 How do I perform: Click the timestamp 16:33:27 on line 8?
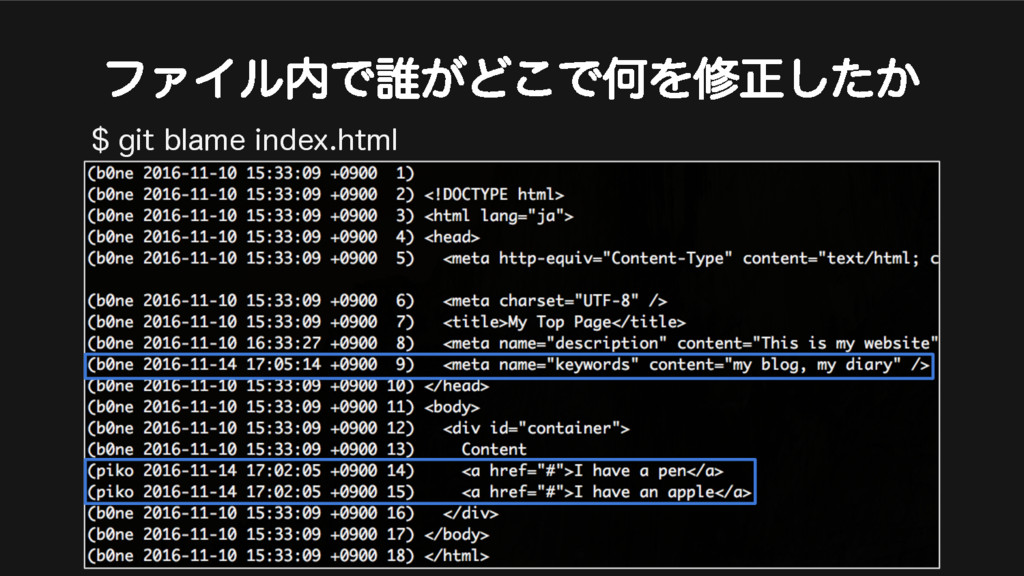point(283,344)
